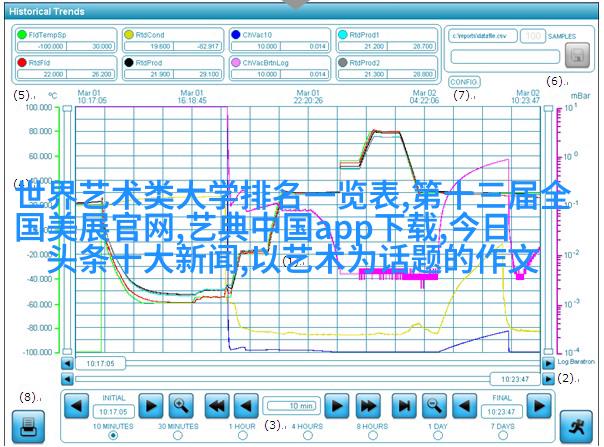
Task: Click the zoom out magnifier icon
Action: pos(434,405)
